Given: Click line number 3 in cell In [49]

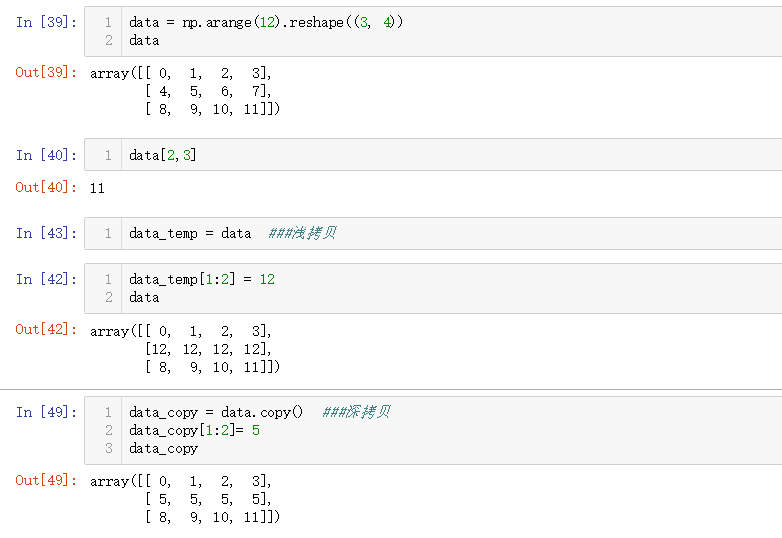Looking at the screenshot, I should 109,449.
